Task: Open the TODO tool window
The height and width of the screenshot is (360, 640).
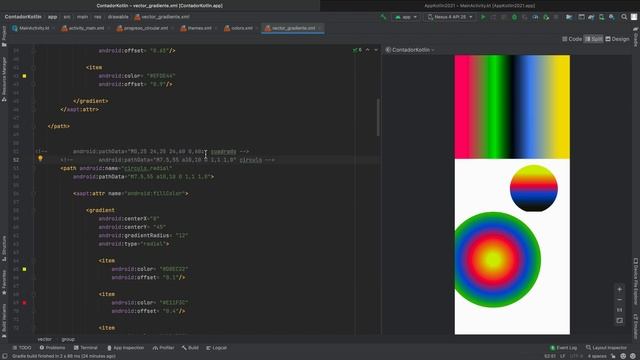Action: [x=22, y=348]
